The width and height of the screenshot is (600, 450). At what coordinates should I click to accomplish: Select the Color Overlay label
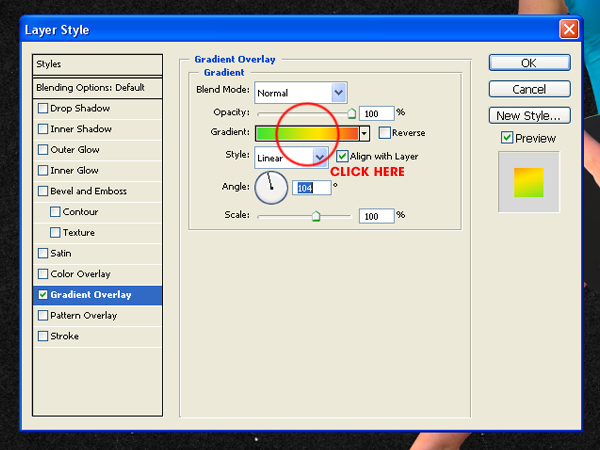(80, 274)
